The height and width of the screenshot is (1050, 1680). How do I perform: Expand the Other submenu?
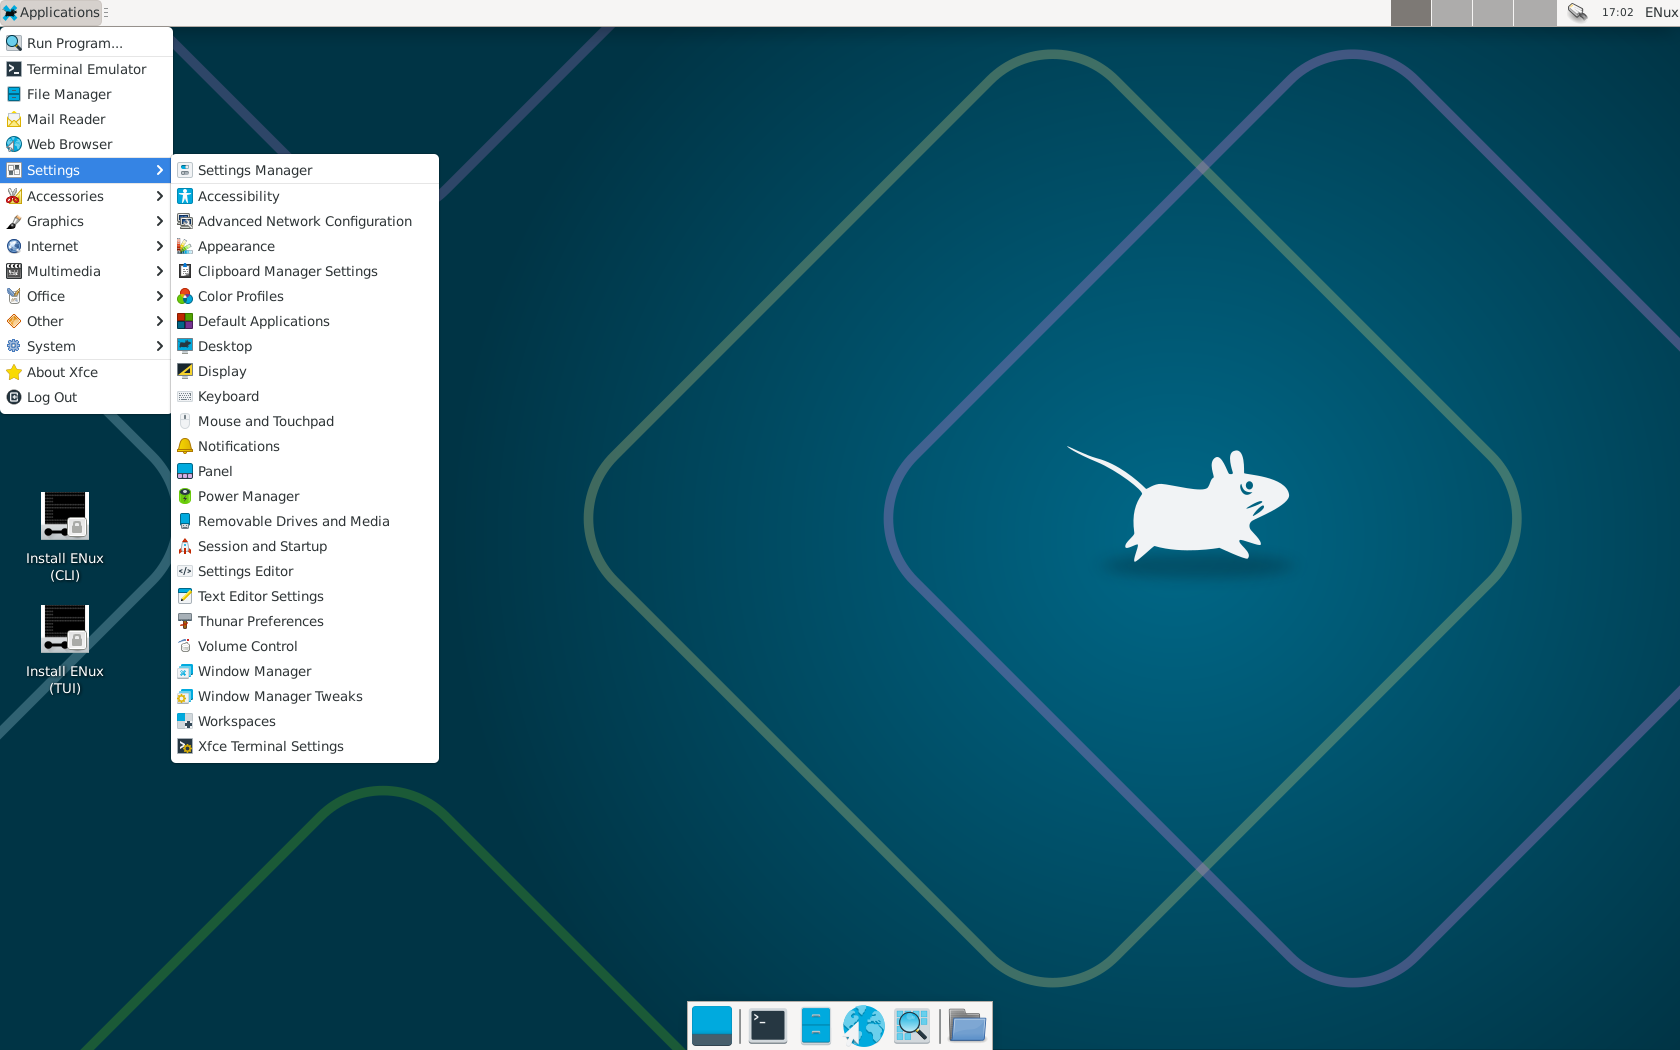[86, 321]
